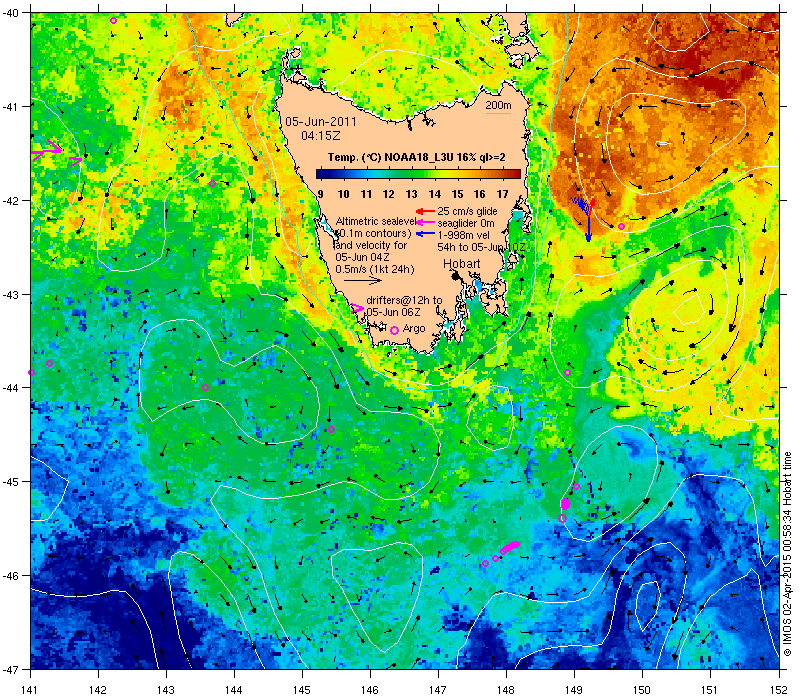800x700 pixels.
Task: Click the Argo float marker near 142E, 40S
Action: click(113, 21)
